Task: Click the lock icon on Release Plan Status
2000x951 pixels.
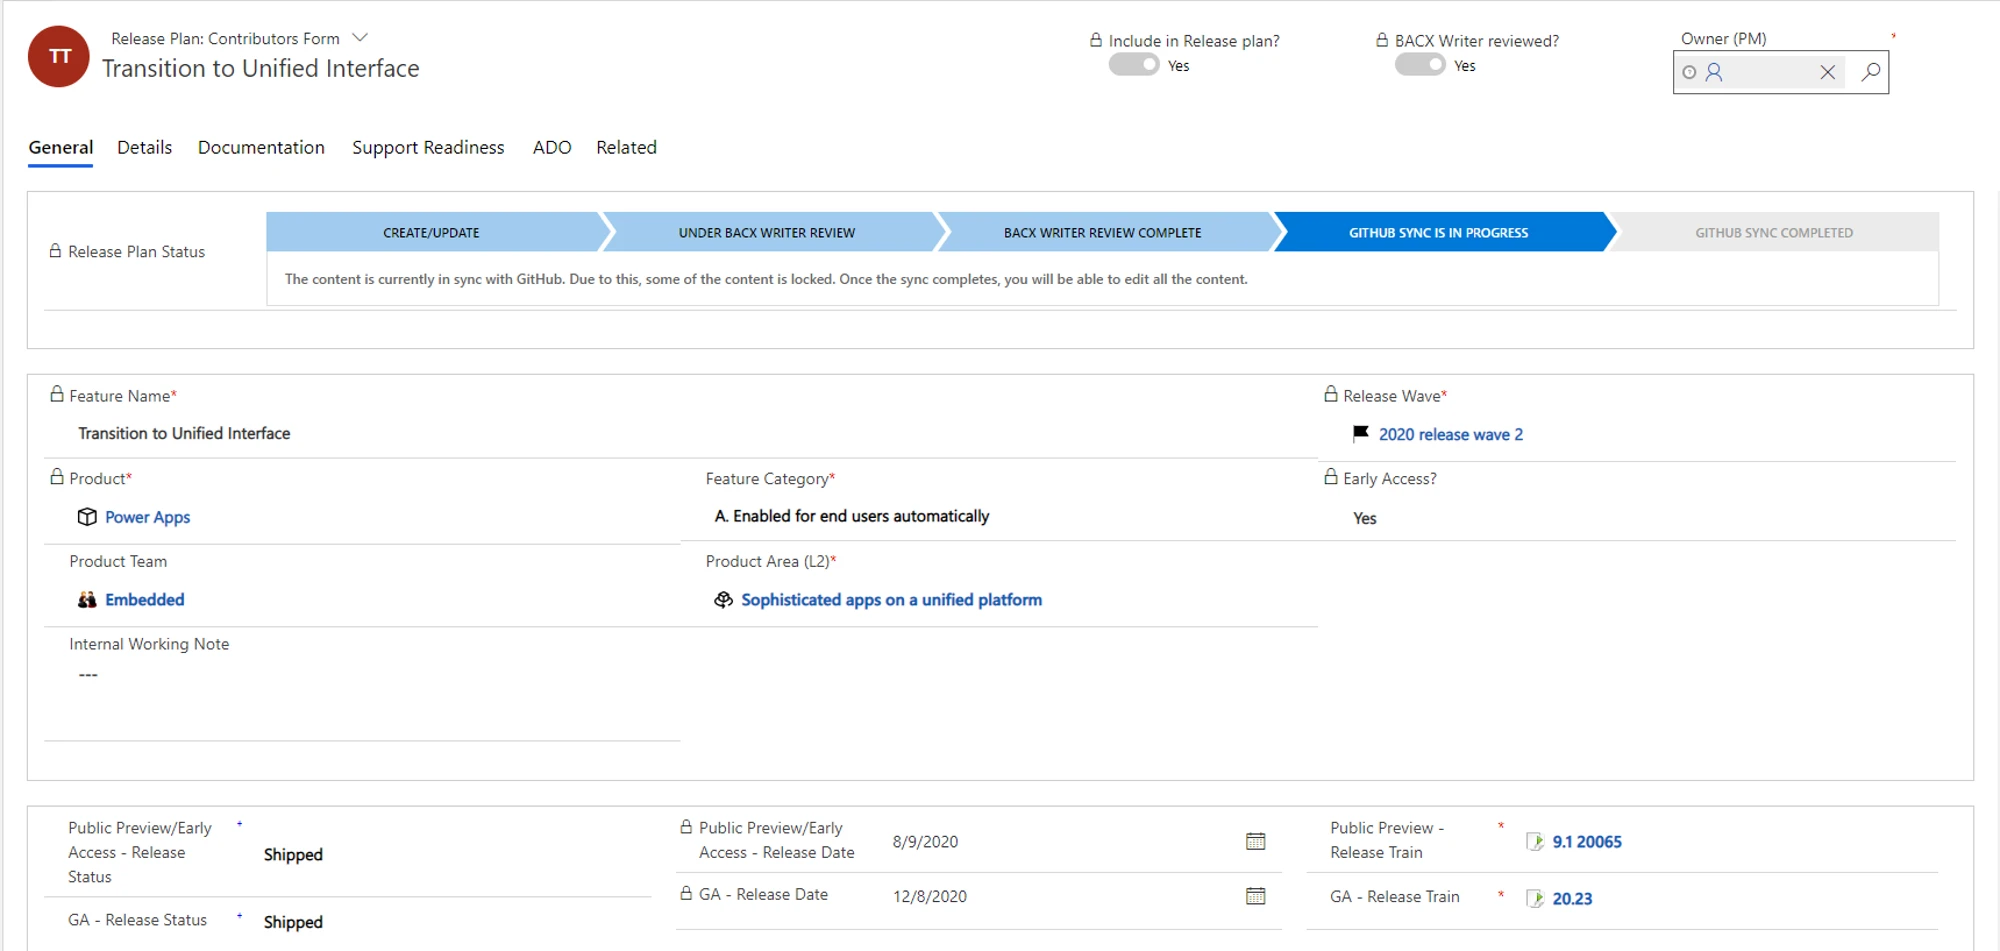Action: (x=56, y=250)
